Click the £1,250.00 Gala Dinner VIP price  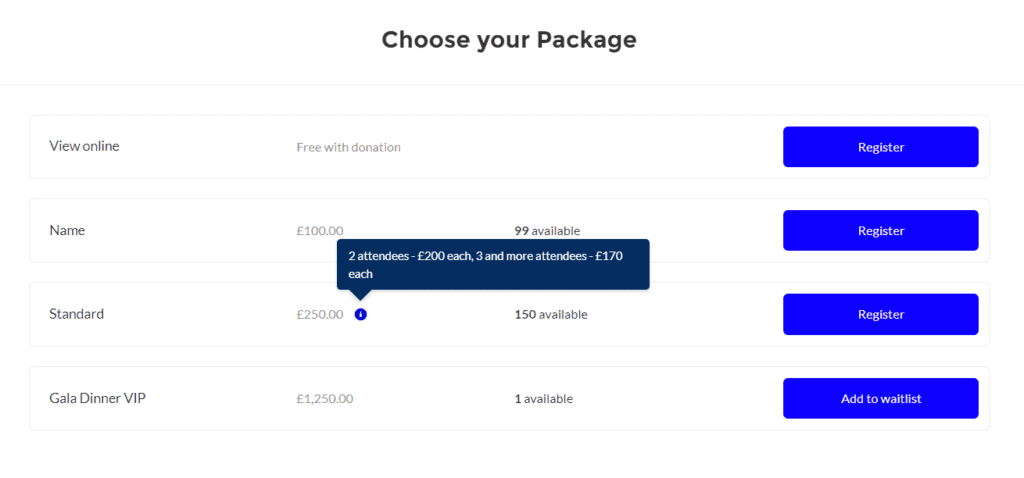click(x=325, y=399)
